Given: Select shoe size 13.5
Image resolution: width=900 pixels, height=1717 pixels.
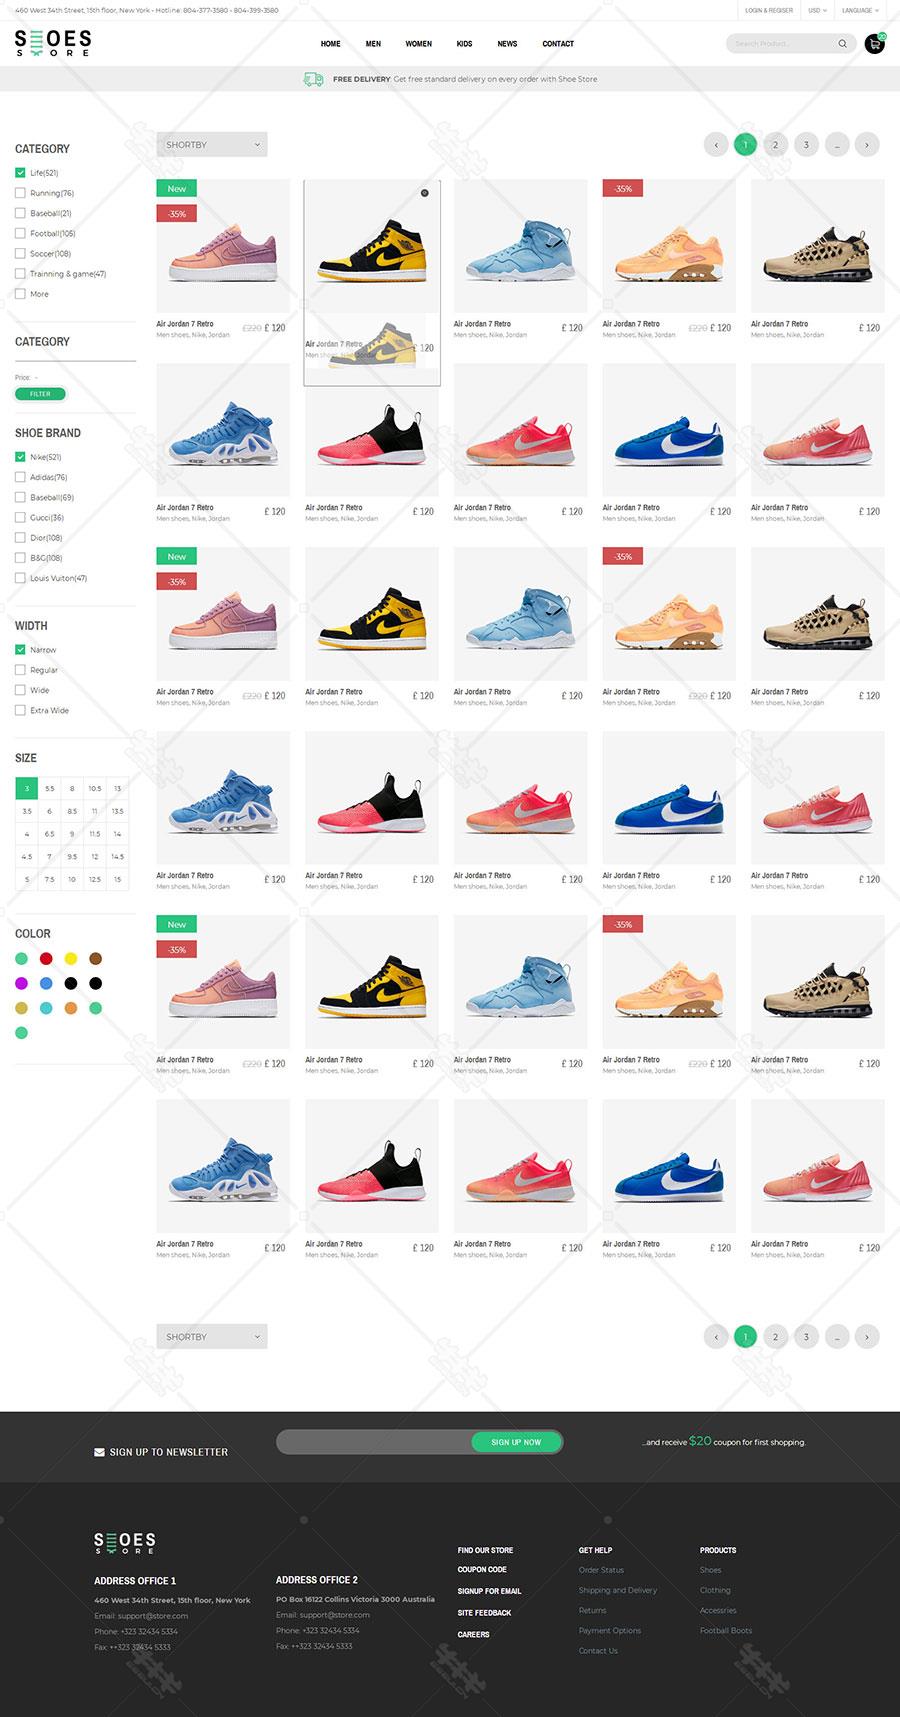Looking at the screenshot, I should 117,811.
